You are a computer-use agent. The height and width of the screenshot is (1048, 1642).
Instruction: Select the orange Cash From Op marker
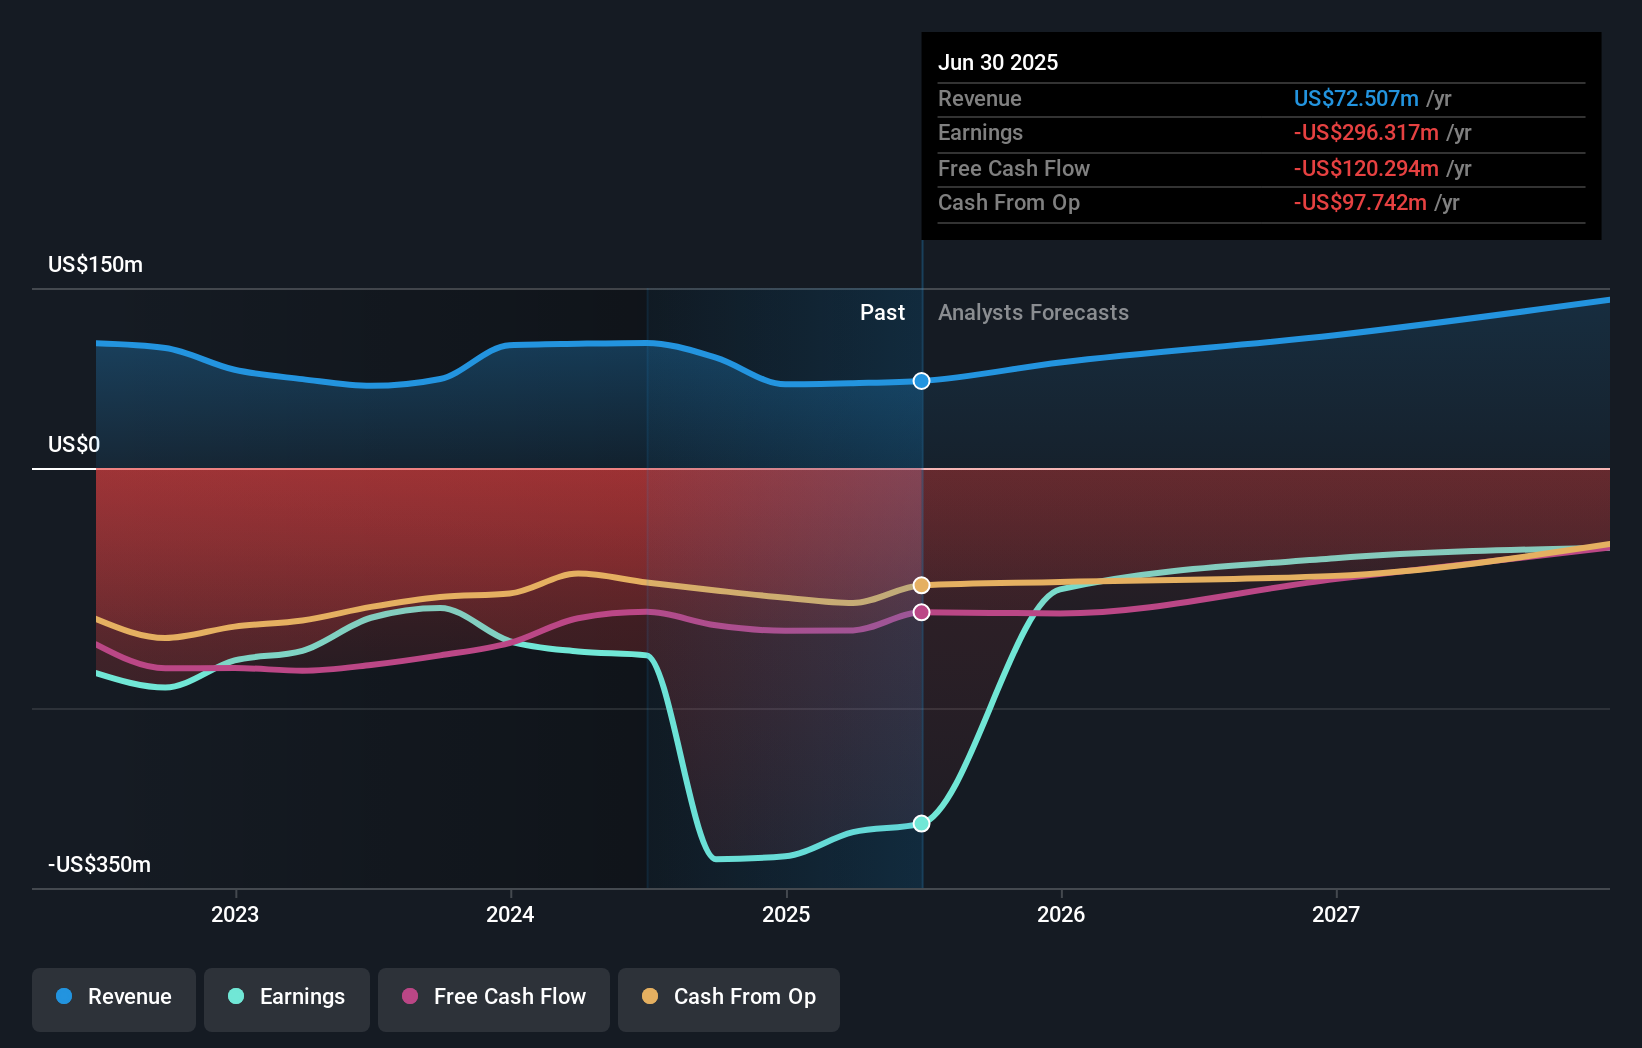tap(920, 585)
